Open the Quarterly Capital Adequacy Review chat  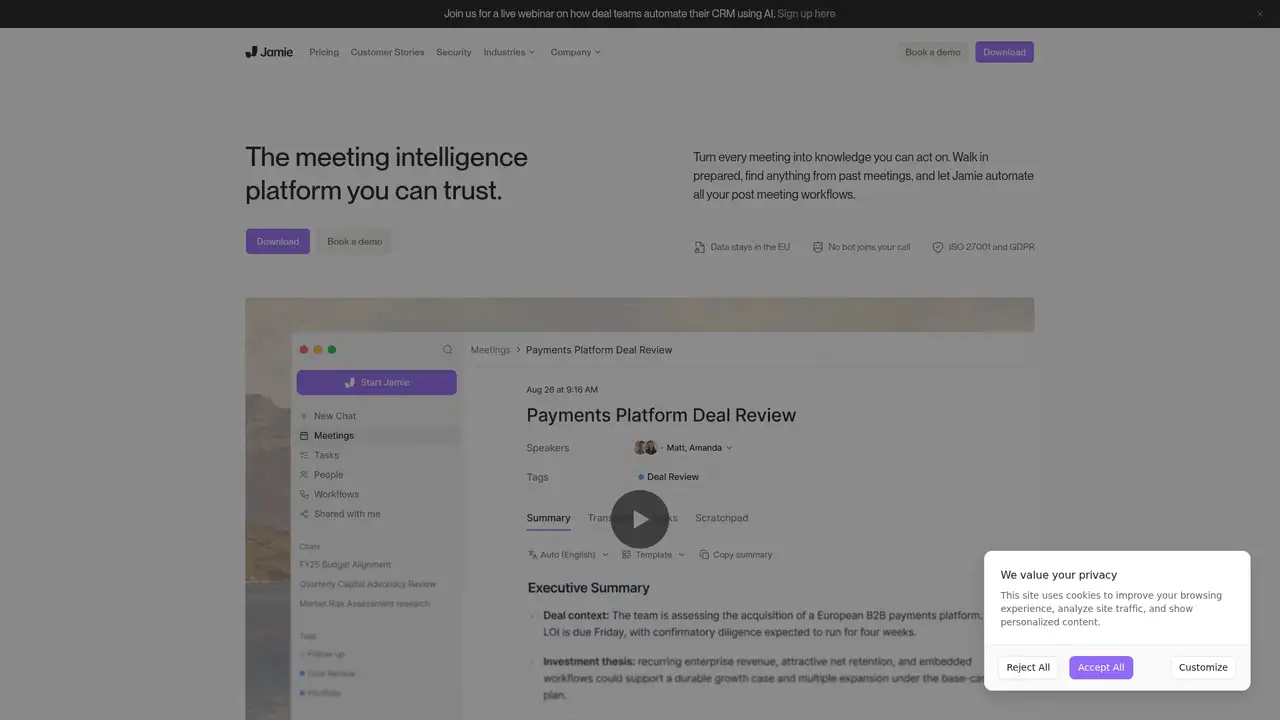(368, 584)
